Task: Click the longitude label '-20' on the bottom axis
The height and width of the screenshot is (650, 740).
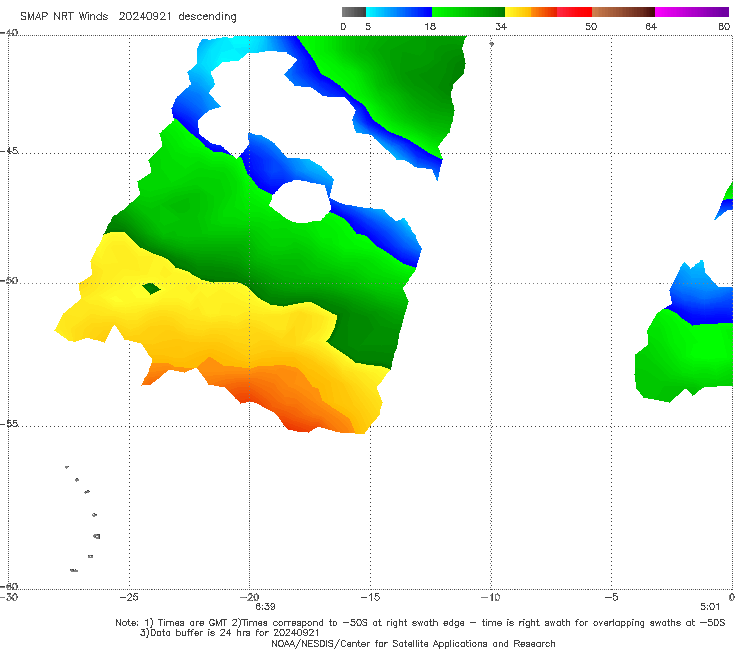Action: 249,597
